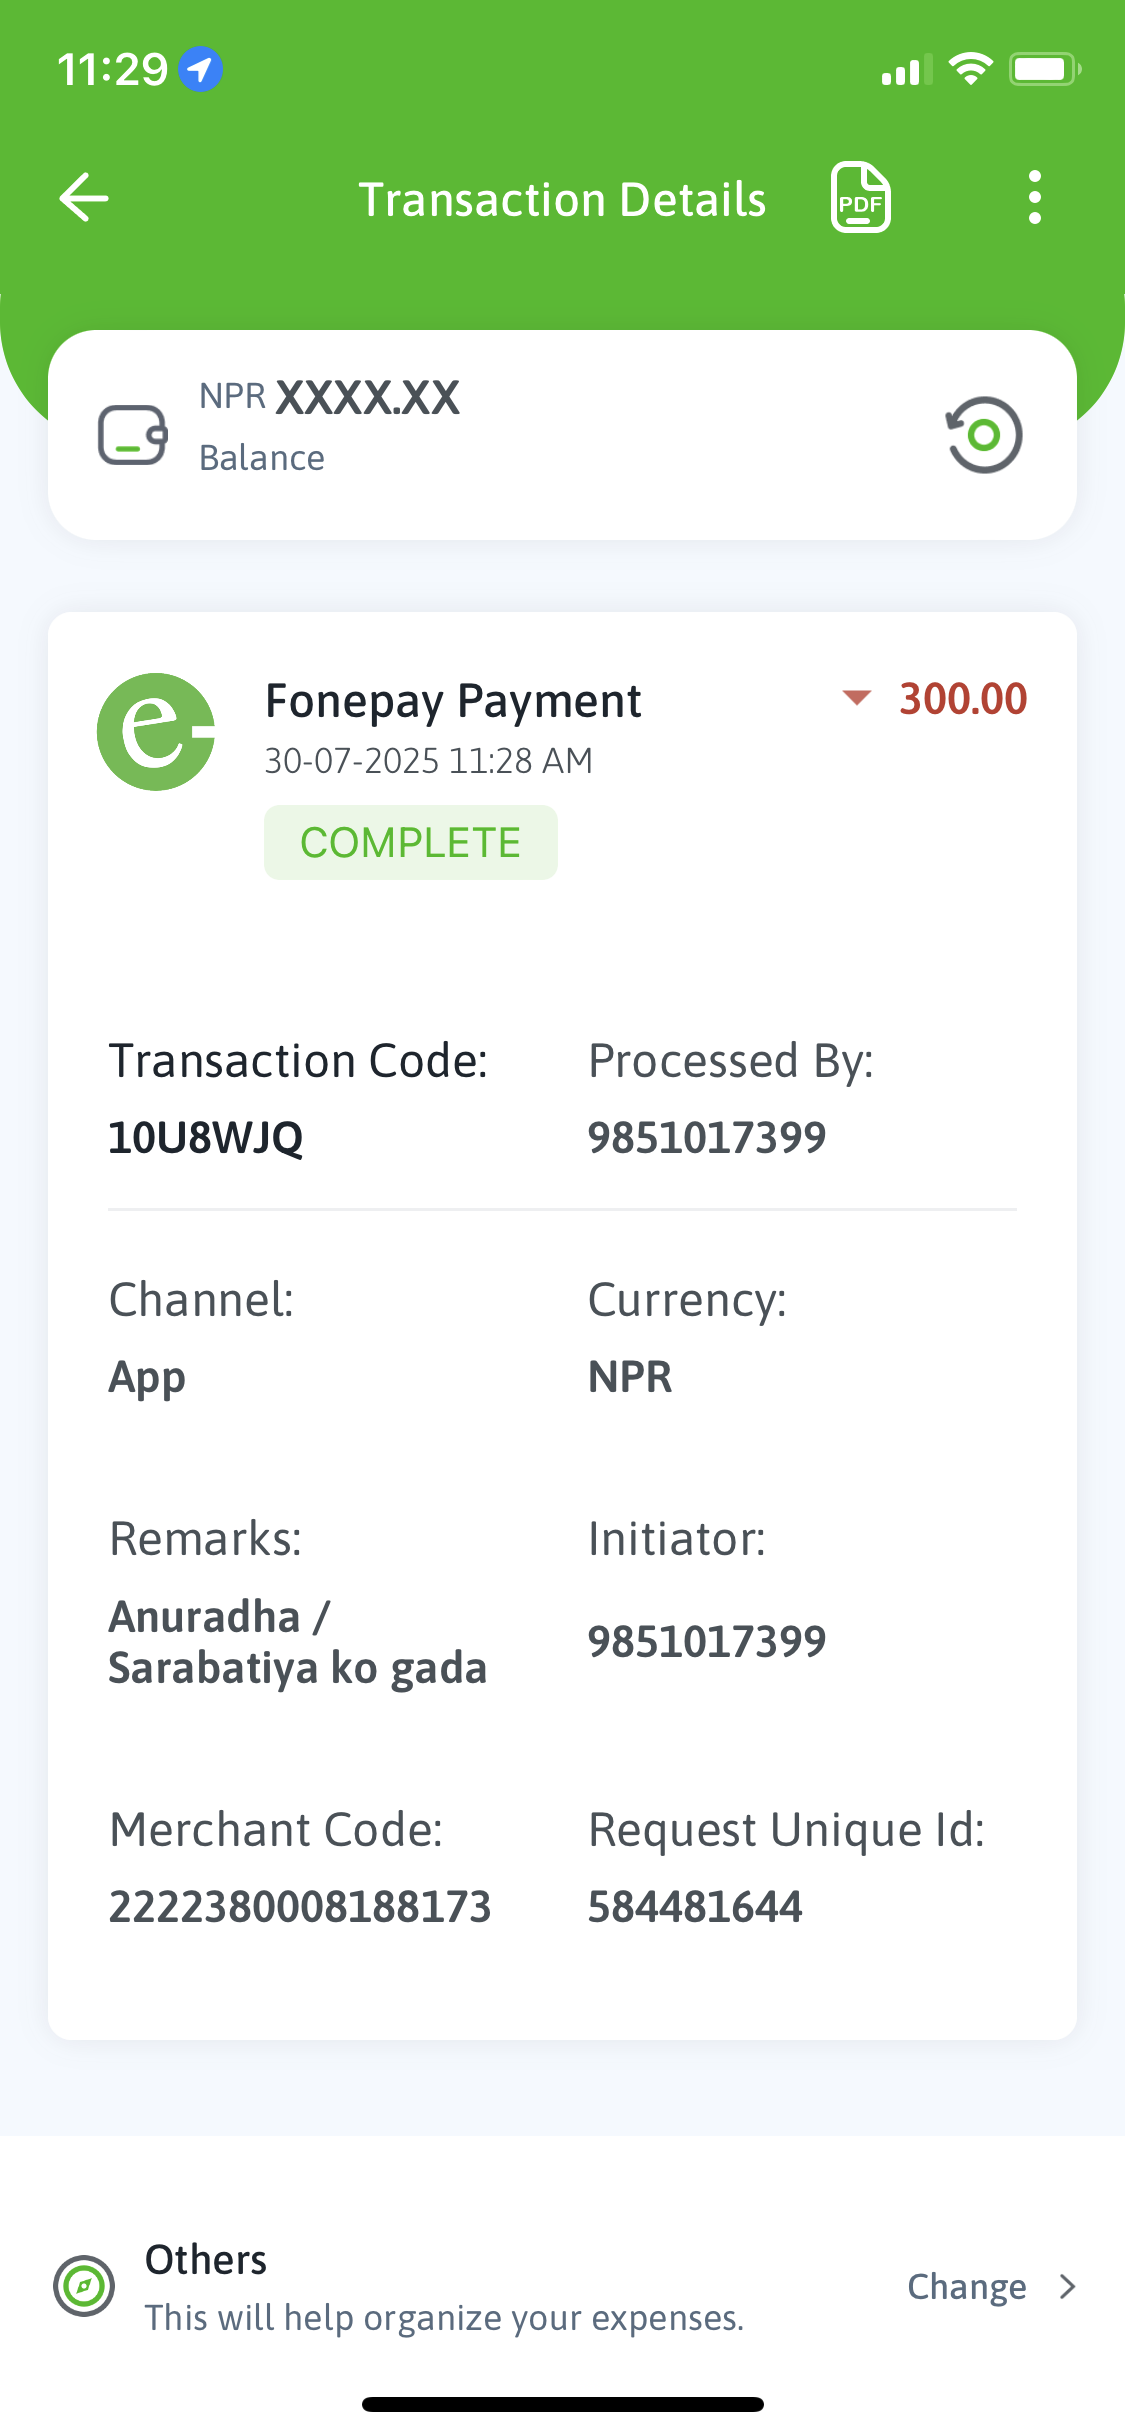The width and height of the screenshot is (1125, 2436).
Task: Tap the Others category compass icon
Action: pyautogui.click(x=84, y=2286)
